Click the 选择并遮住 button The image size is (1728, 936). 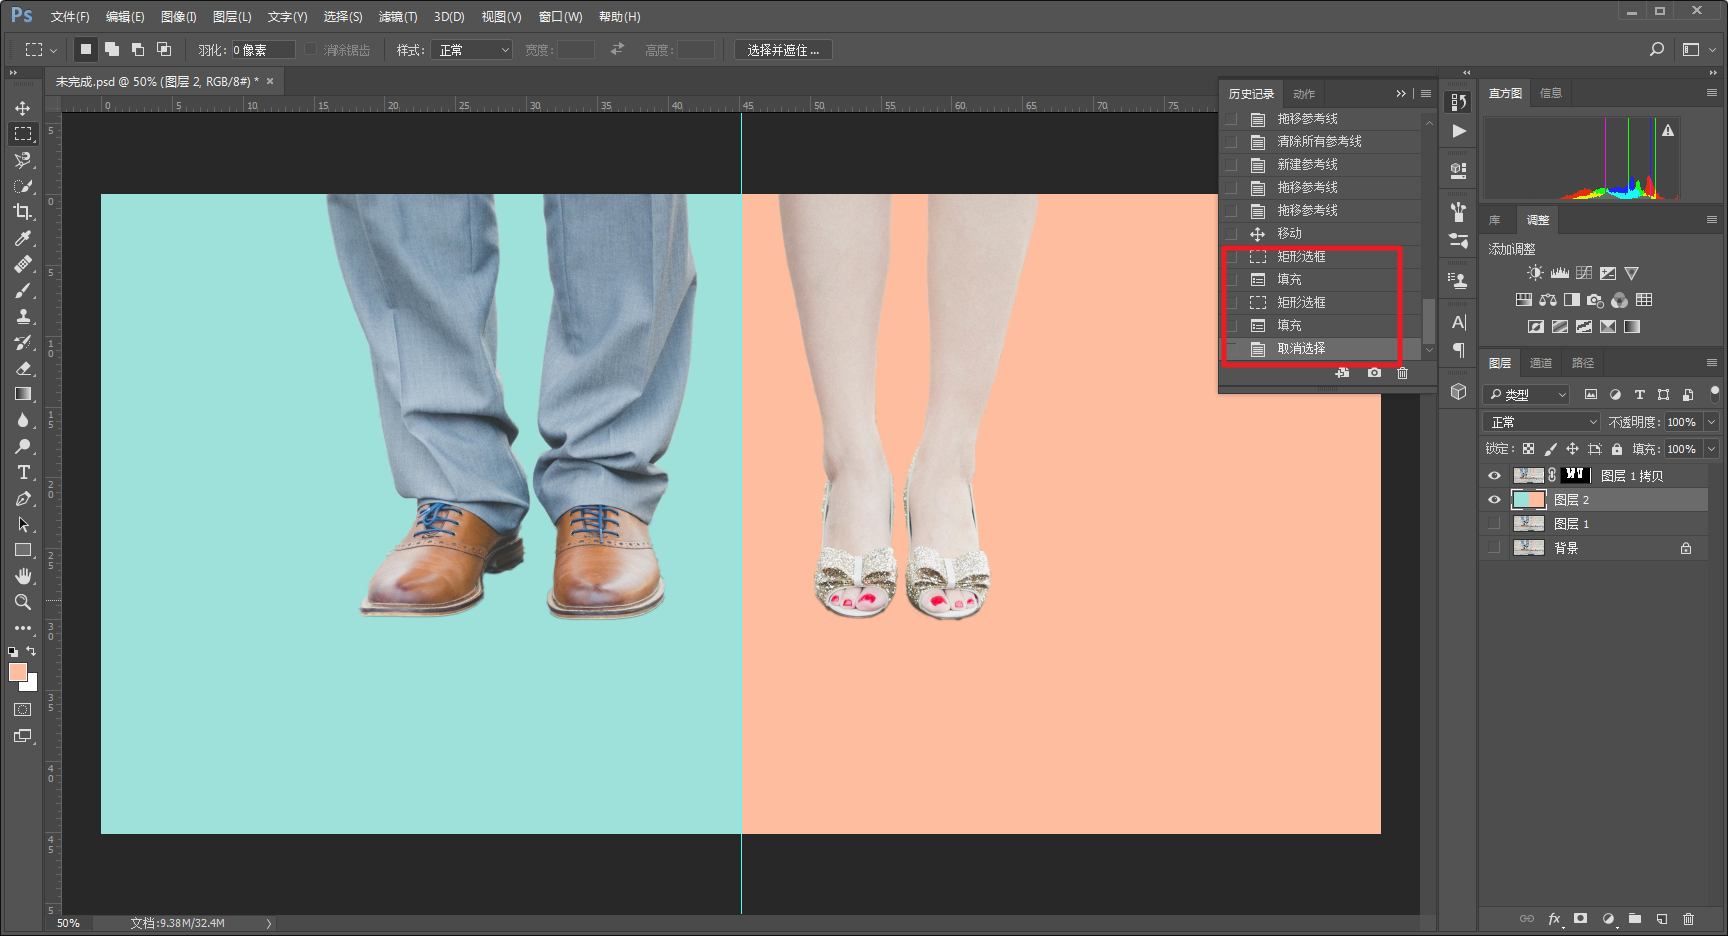783,50
